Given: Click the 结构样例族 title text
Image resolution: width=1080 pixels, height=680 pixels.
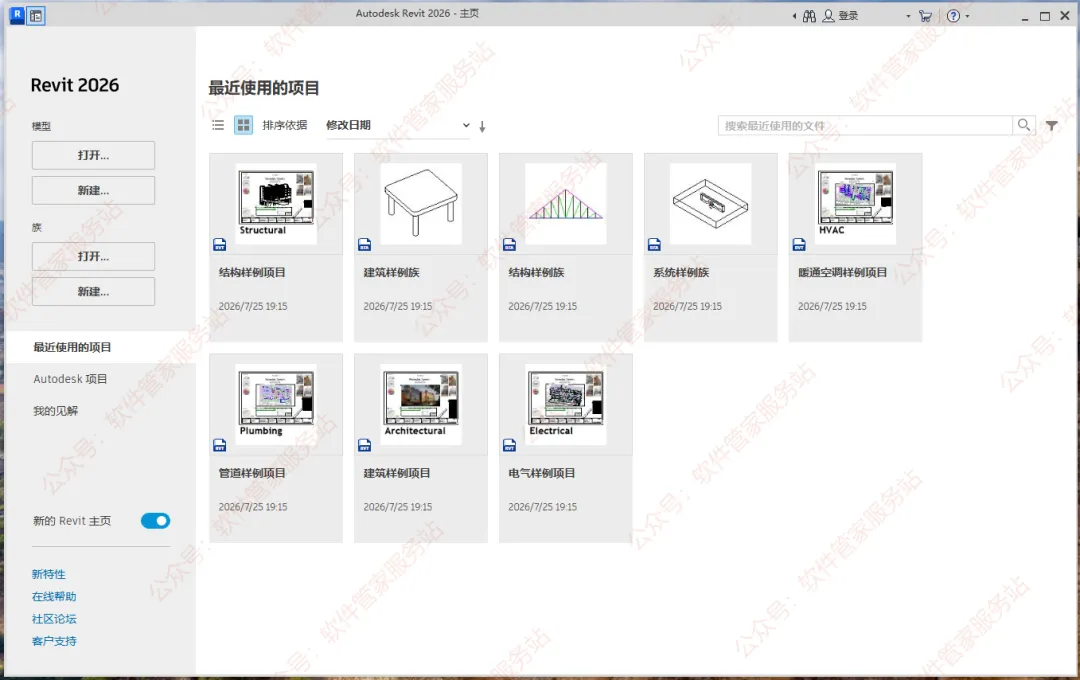Looking at the screenshot, I should 536,273.
